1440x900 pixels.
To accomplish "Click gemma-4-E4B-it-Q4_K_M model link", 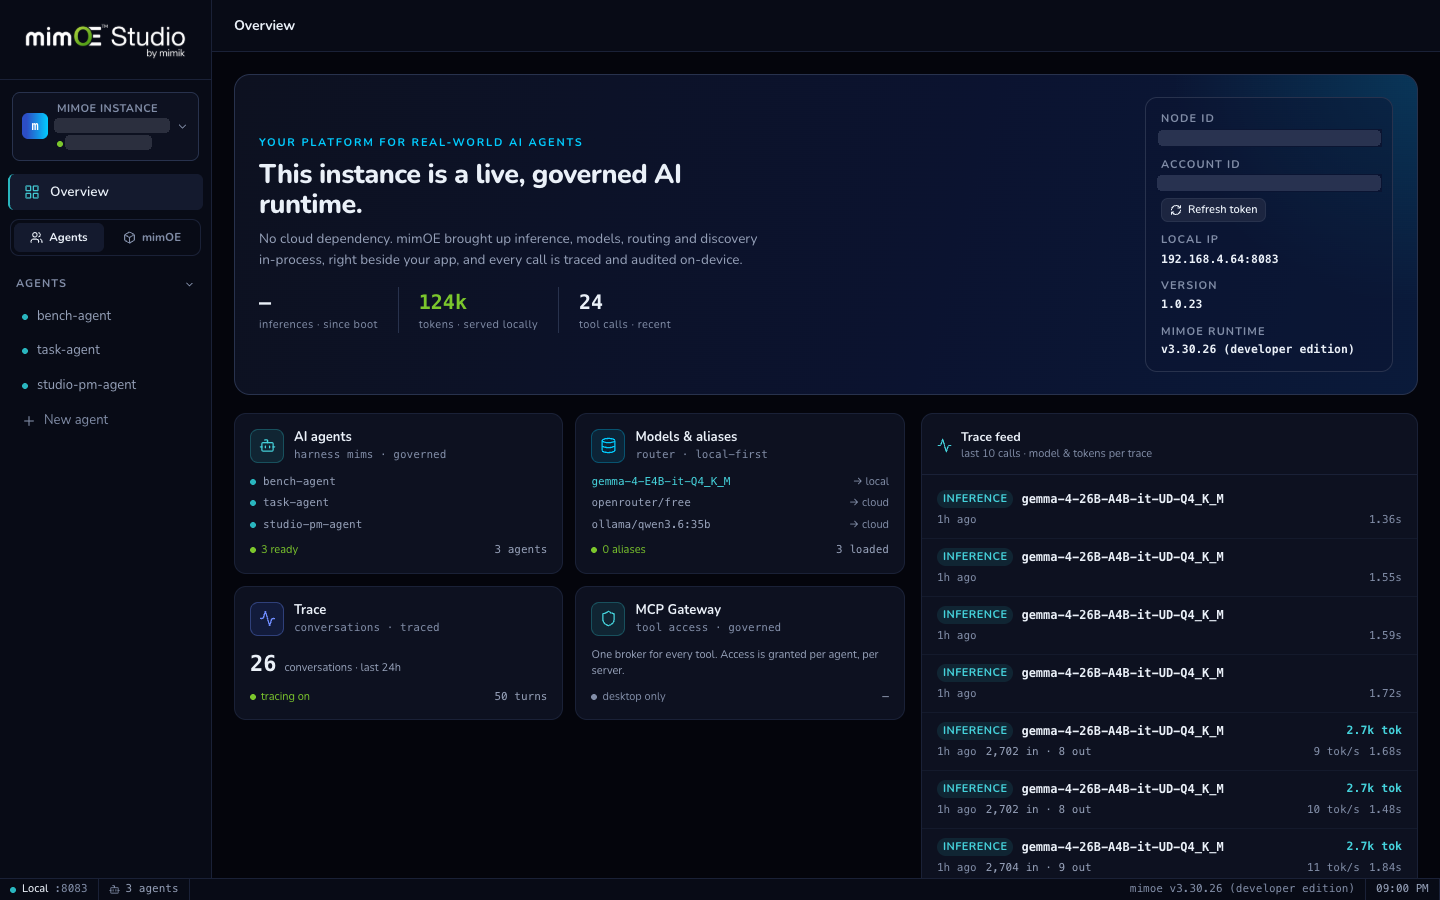I will (x=661, y=482).
